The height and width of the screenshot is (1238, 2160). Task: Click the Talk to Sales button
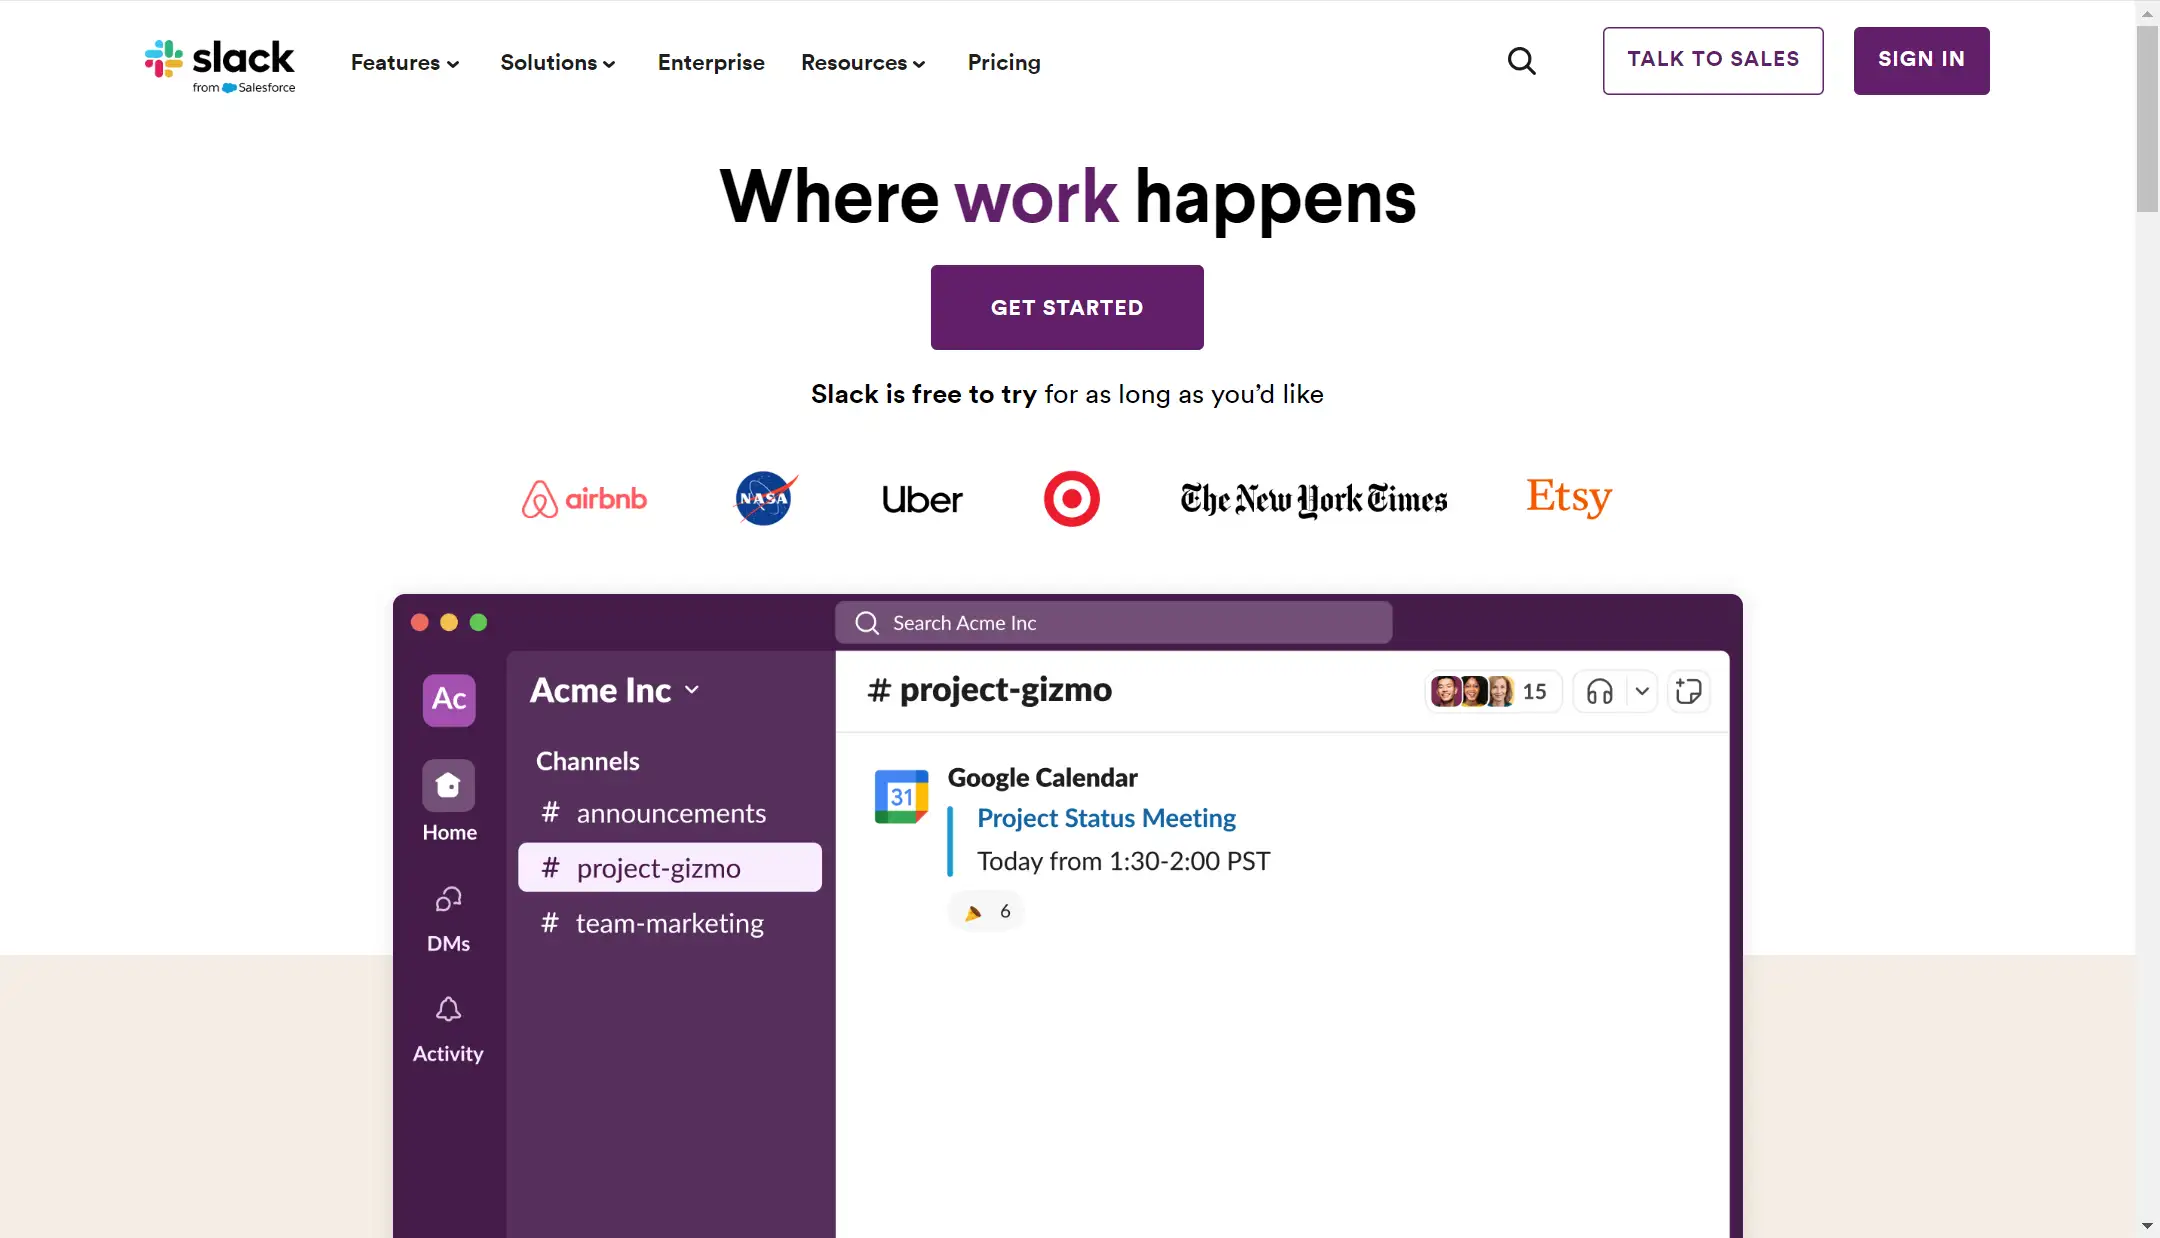[x=1713, y=60]
